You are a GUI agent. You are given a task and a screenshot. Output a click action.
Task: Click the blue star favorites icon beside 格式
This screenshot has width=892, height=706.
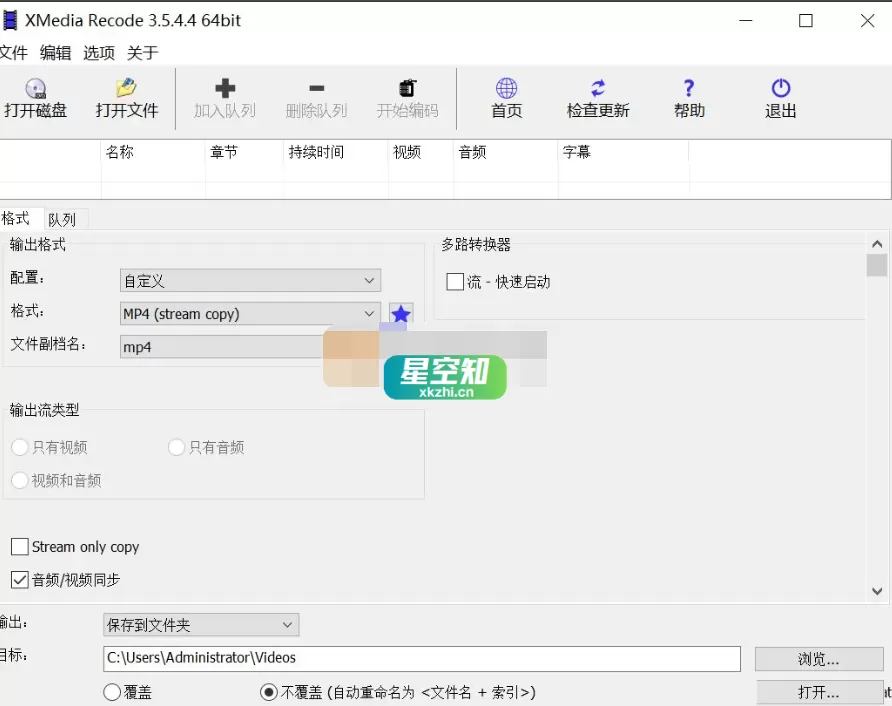click(399, 314)
